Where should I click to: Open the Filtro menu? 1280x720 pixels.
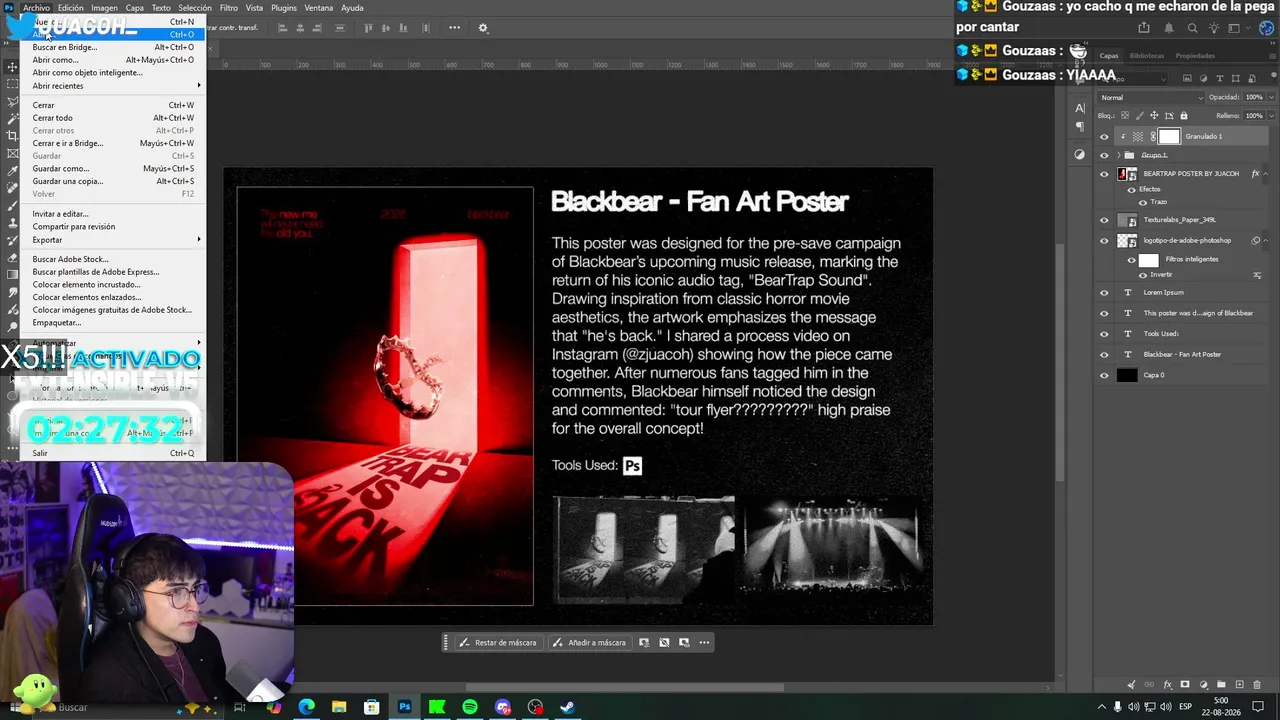(x=229, y=8)
